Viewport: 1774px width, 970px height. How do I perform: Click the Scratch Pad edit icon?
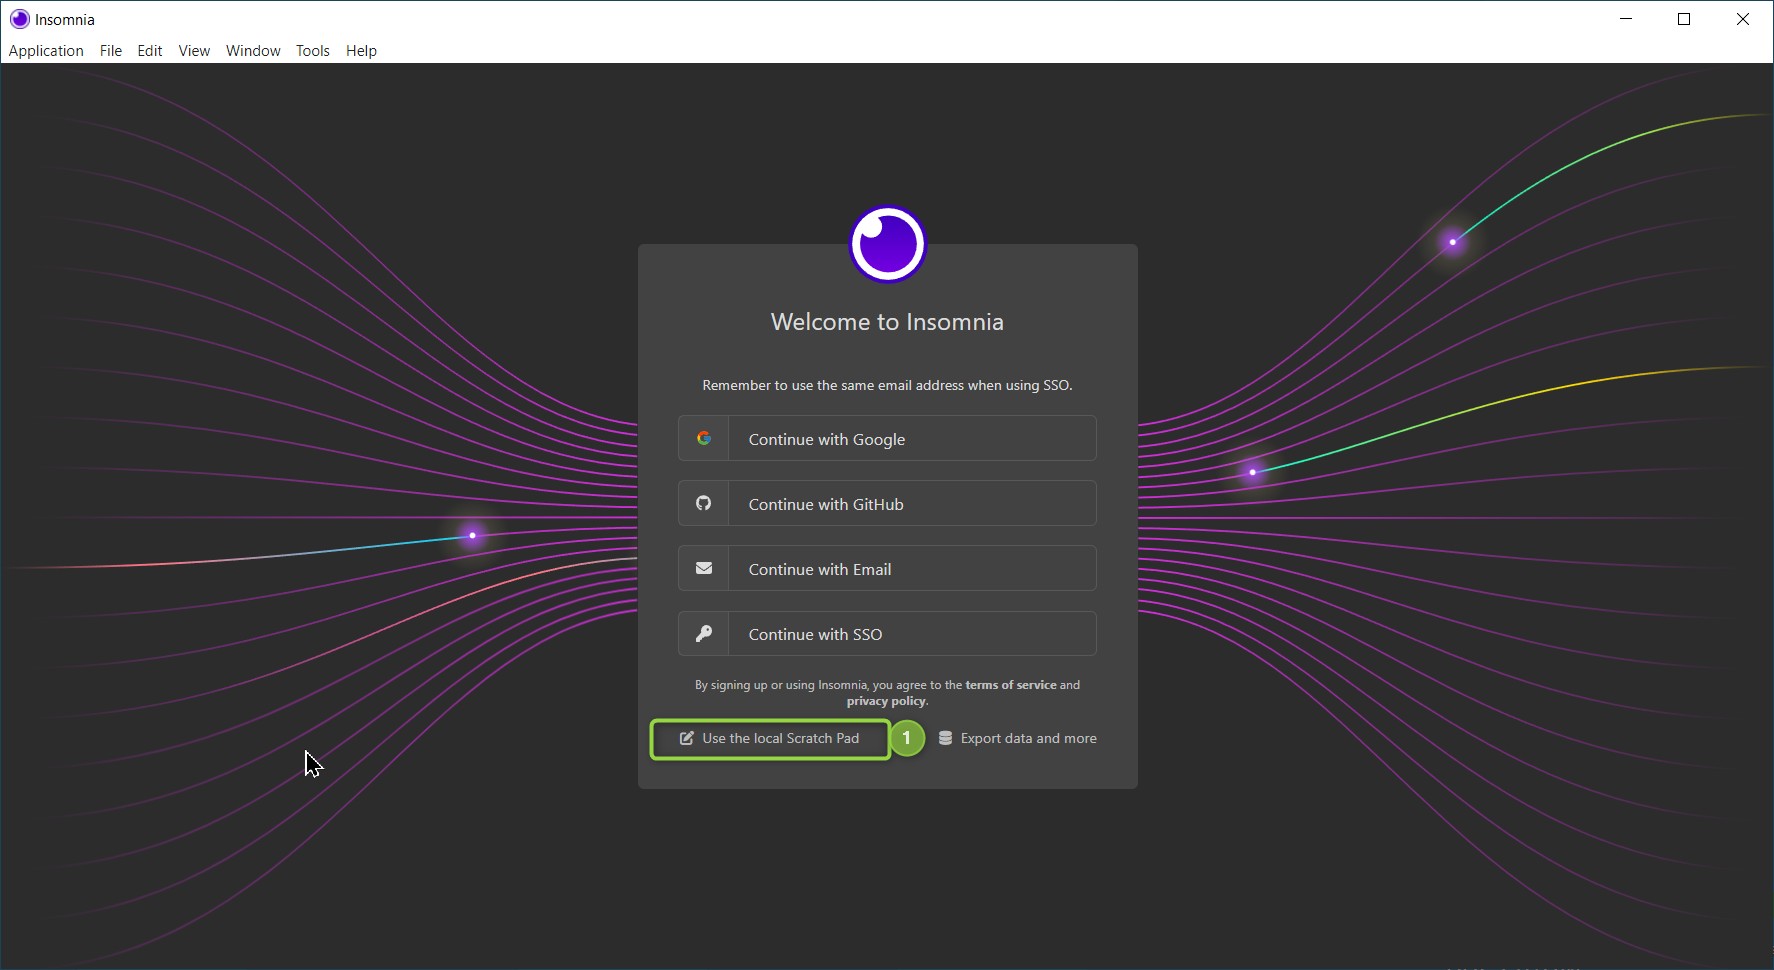687,738
